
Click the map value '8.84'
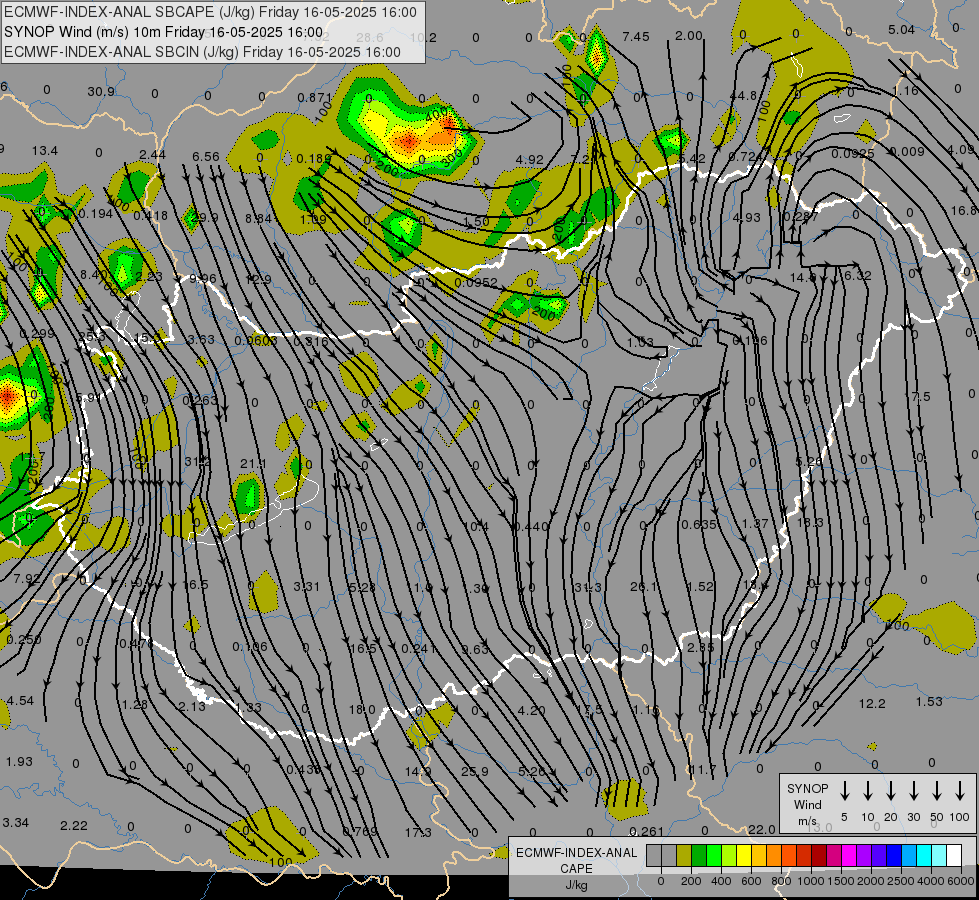(258, 219)
